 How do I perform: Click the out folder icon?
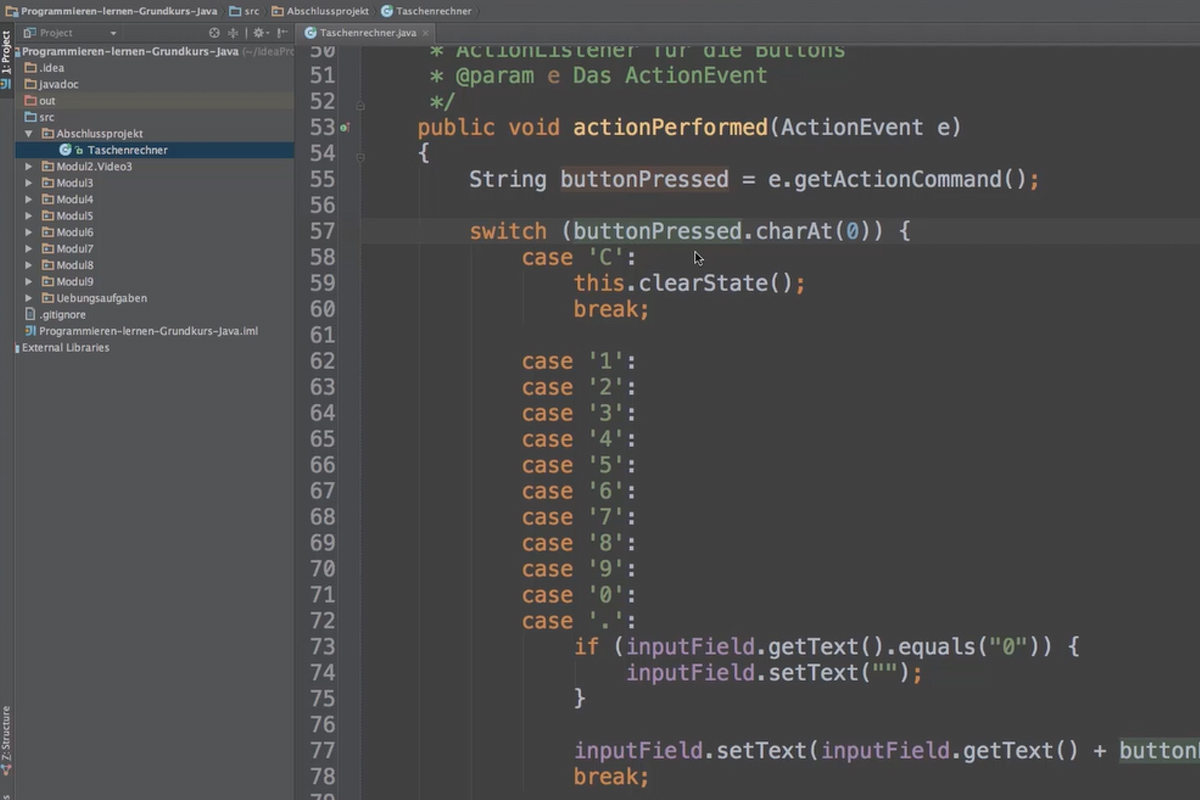[30, 101]
